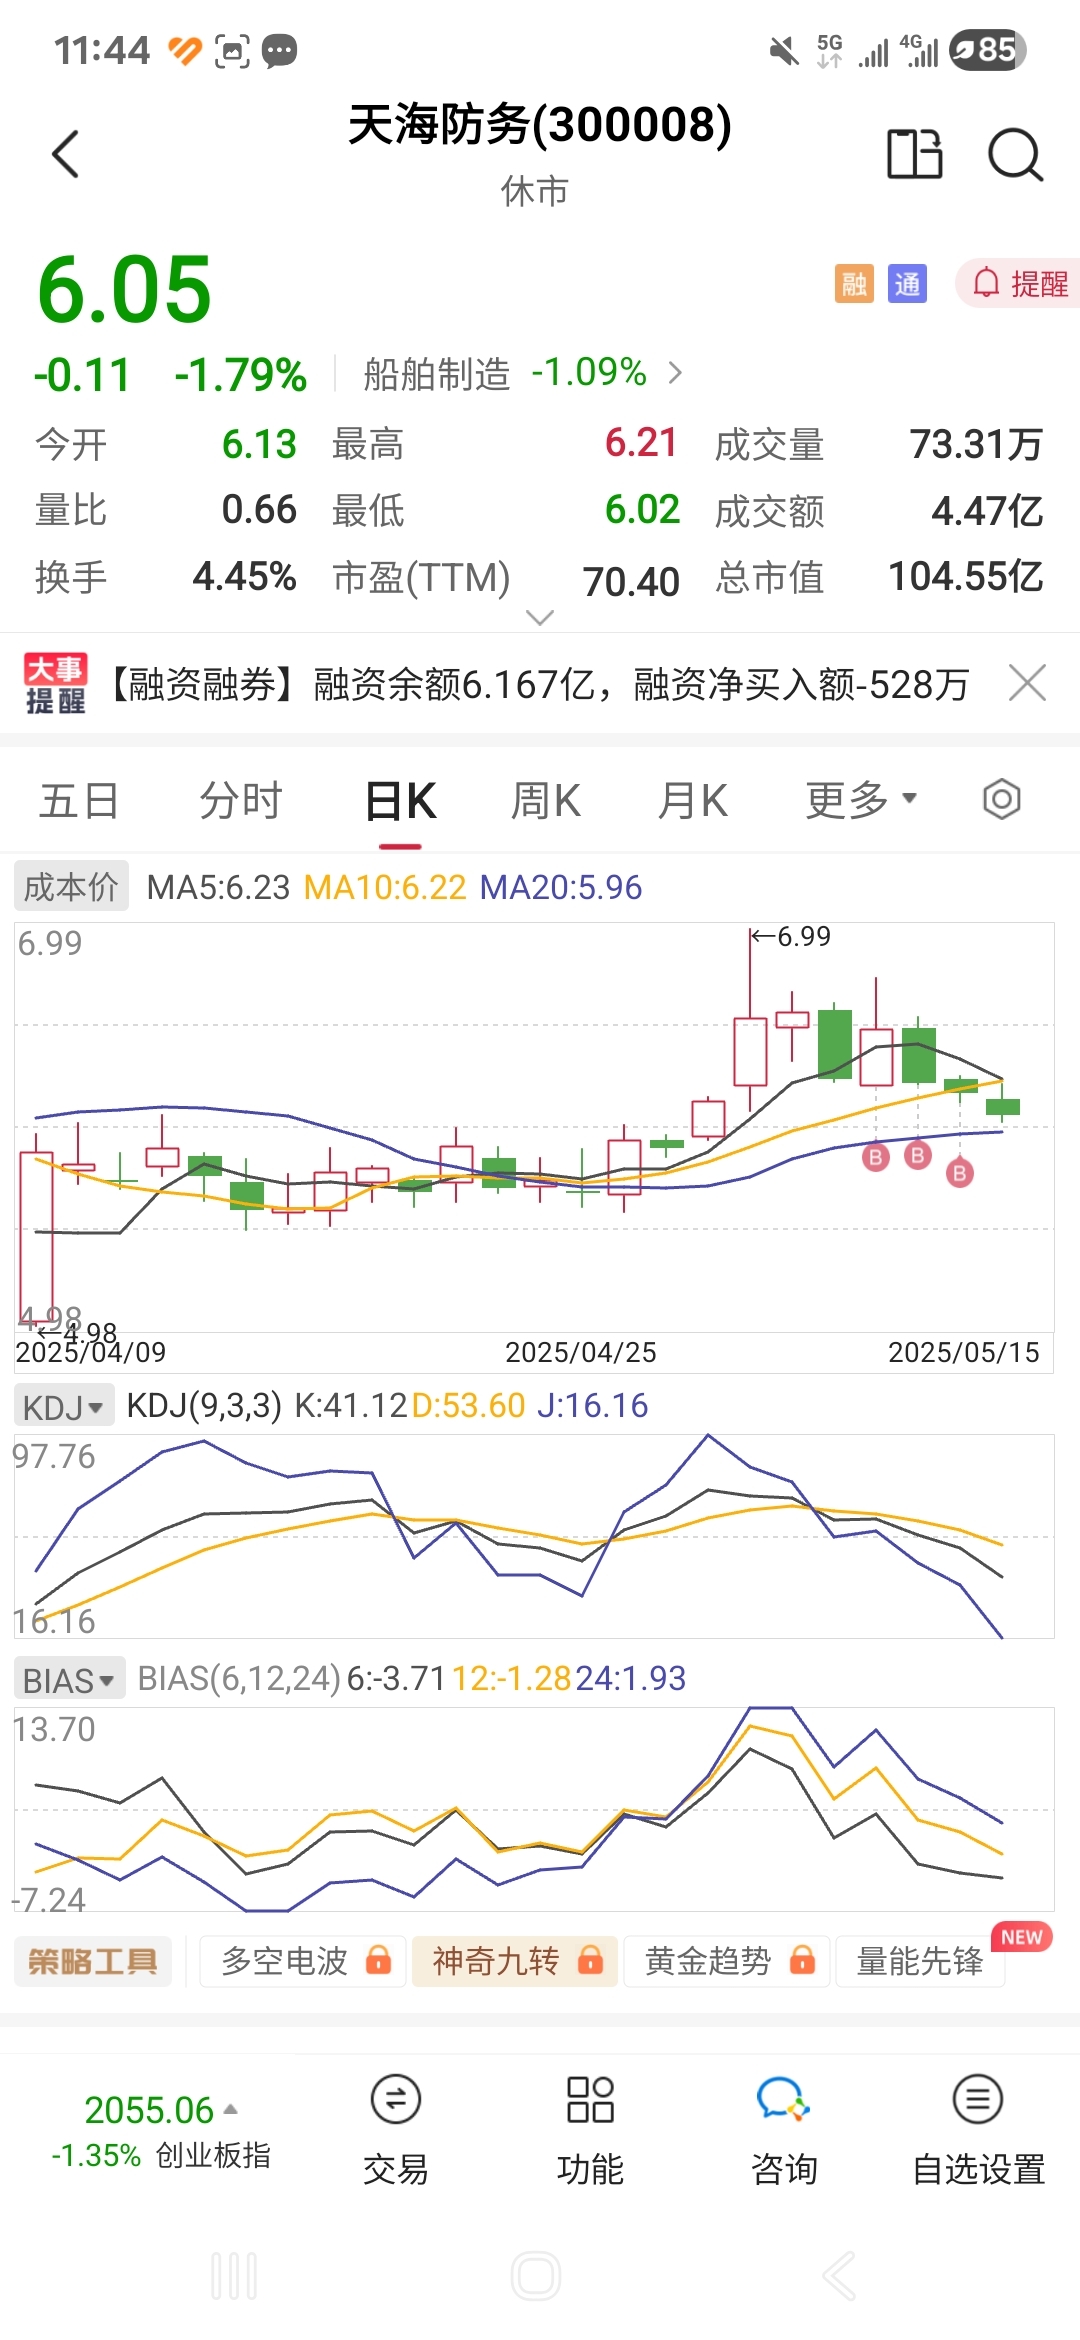Switch to 月K chart tab
This screenshot has width=1080, height=2340.
coord(693,801)
